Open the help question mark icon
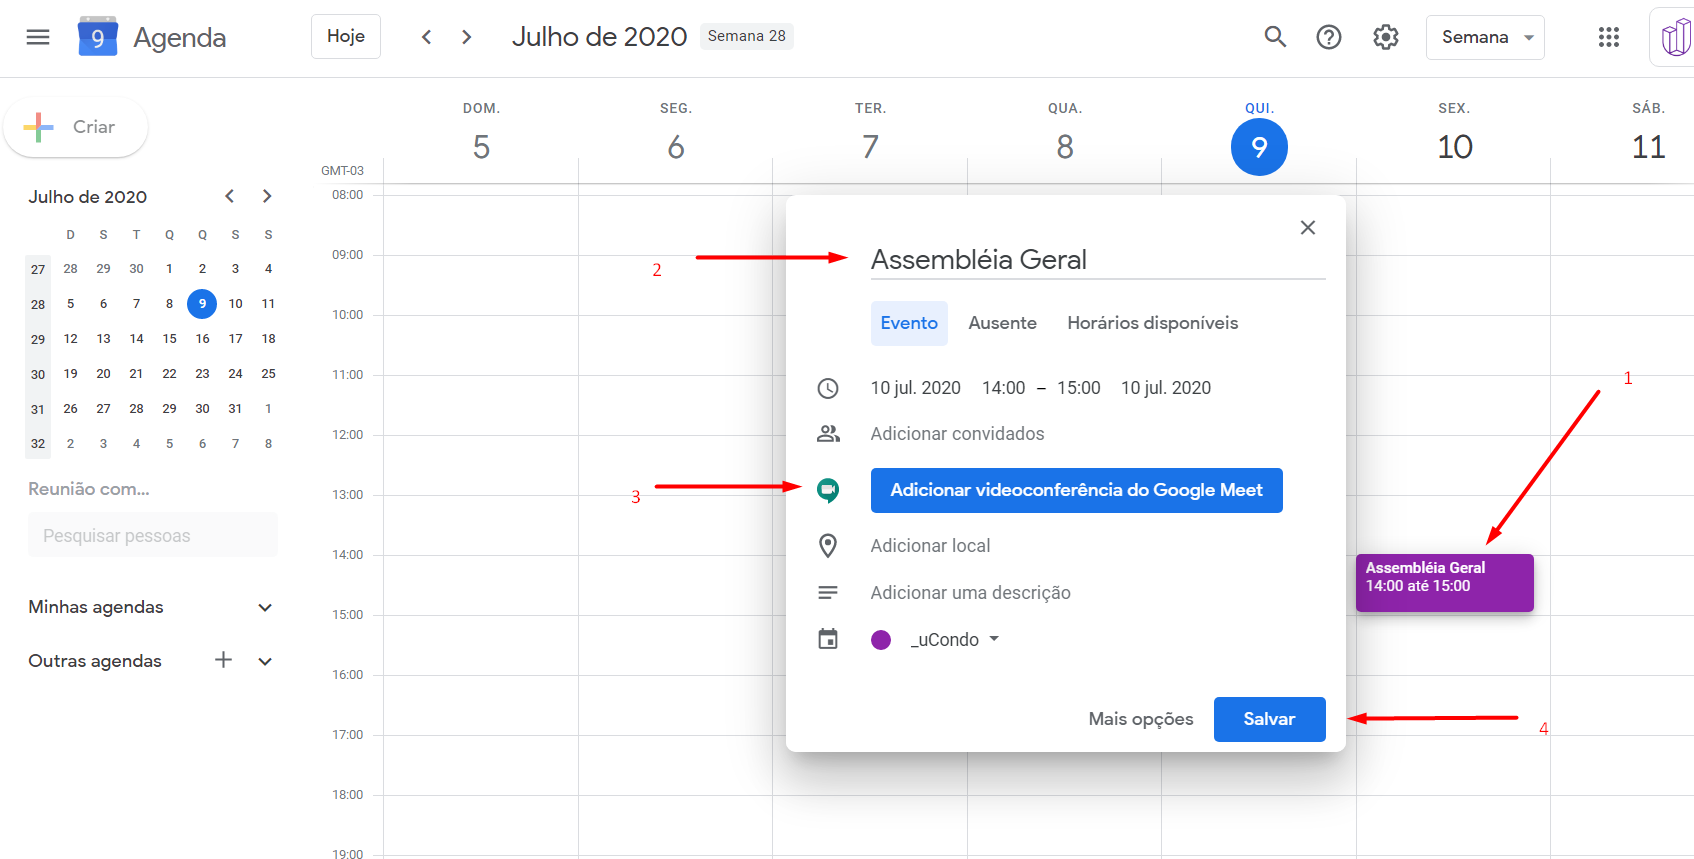The width and height of the screenshot is (1694, 859). click(1329, 37)
